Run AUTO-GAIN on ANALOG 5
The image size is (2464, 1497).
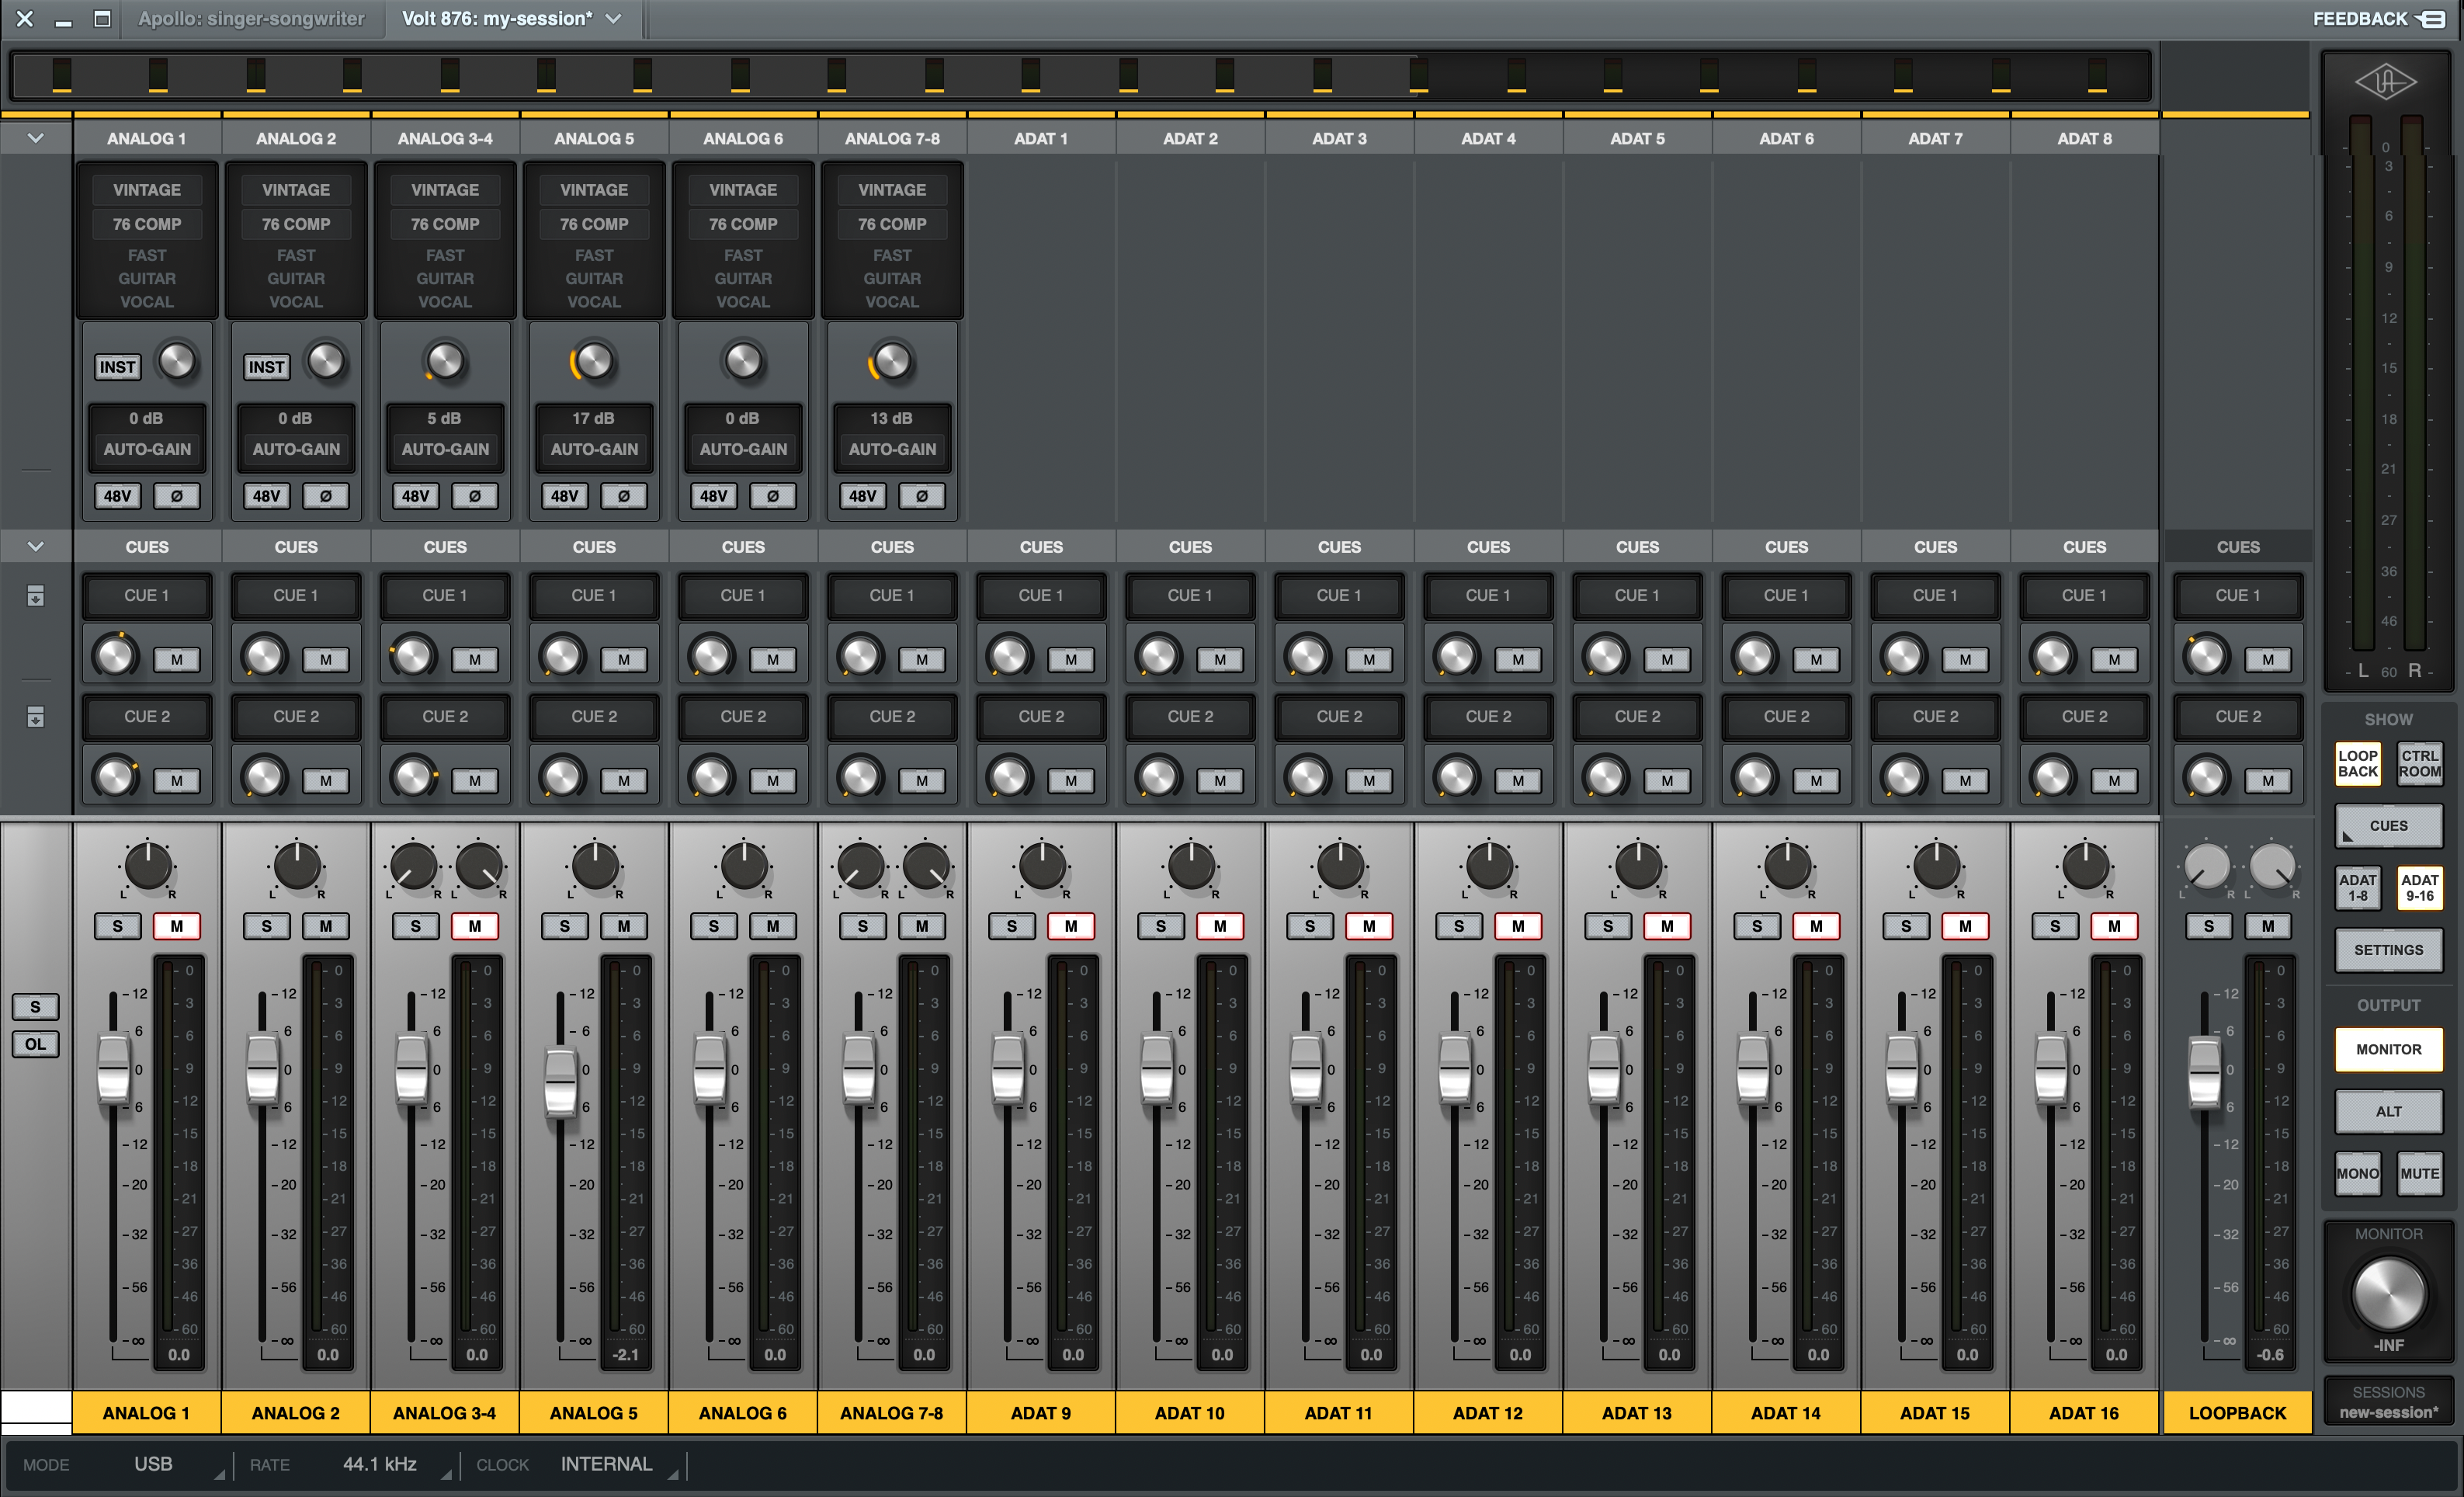pos(593,449)
